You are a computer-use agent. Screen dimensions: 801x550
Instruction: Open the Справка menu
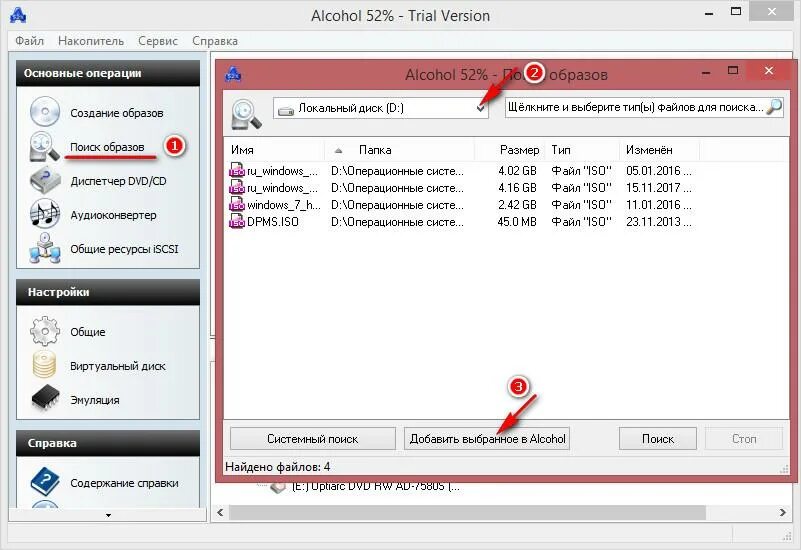pos(215,41)
